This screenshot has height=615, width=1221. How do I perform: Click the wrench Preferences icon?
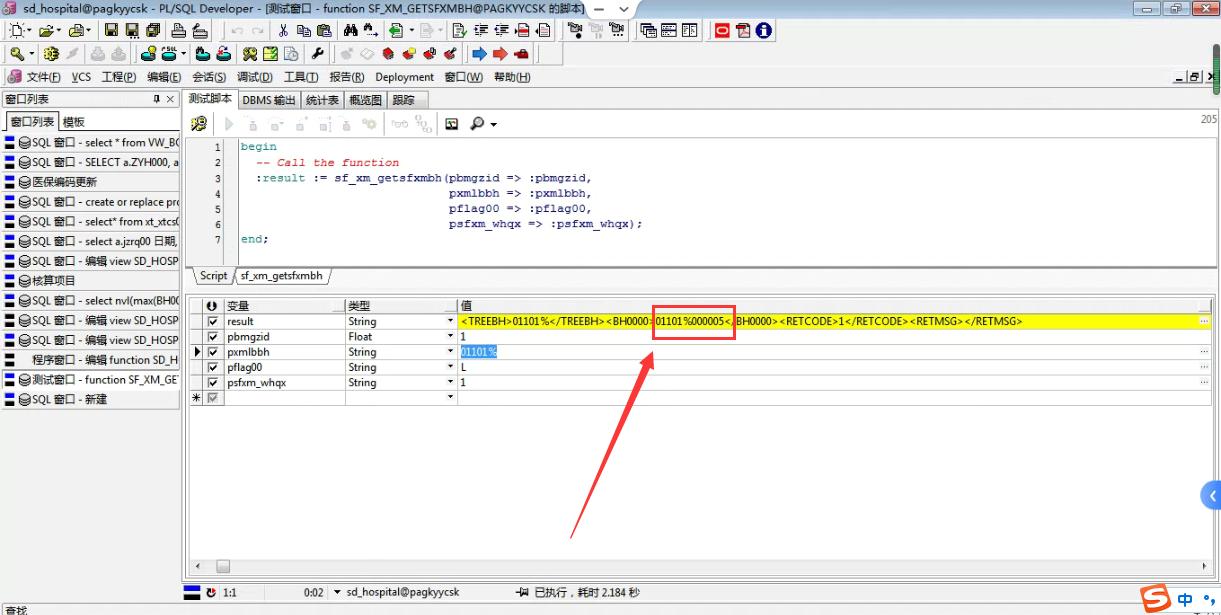318,54
